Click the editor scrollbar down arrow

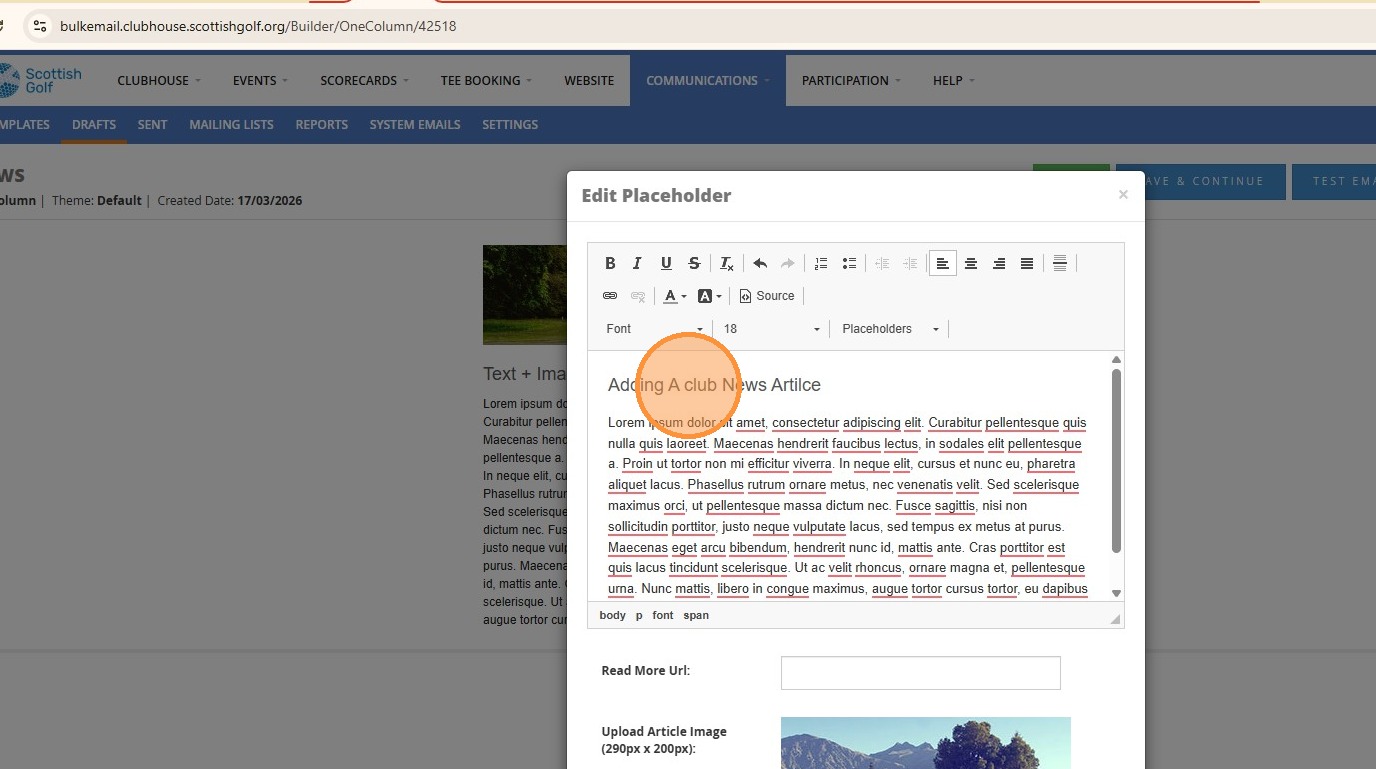click(x=1116, y=593)
